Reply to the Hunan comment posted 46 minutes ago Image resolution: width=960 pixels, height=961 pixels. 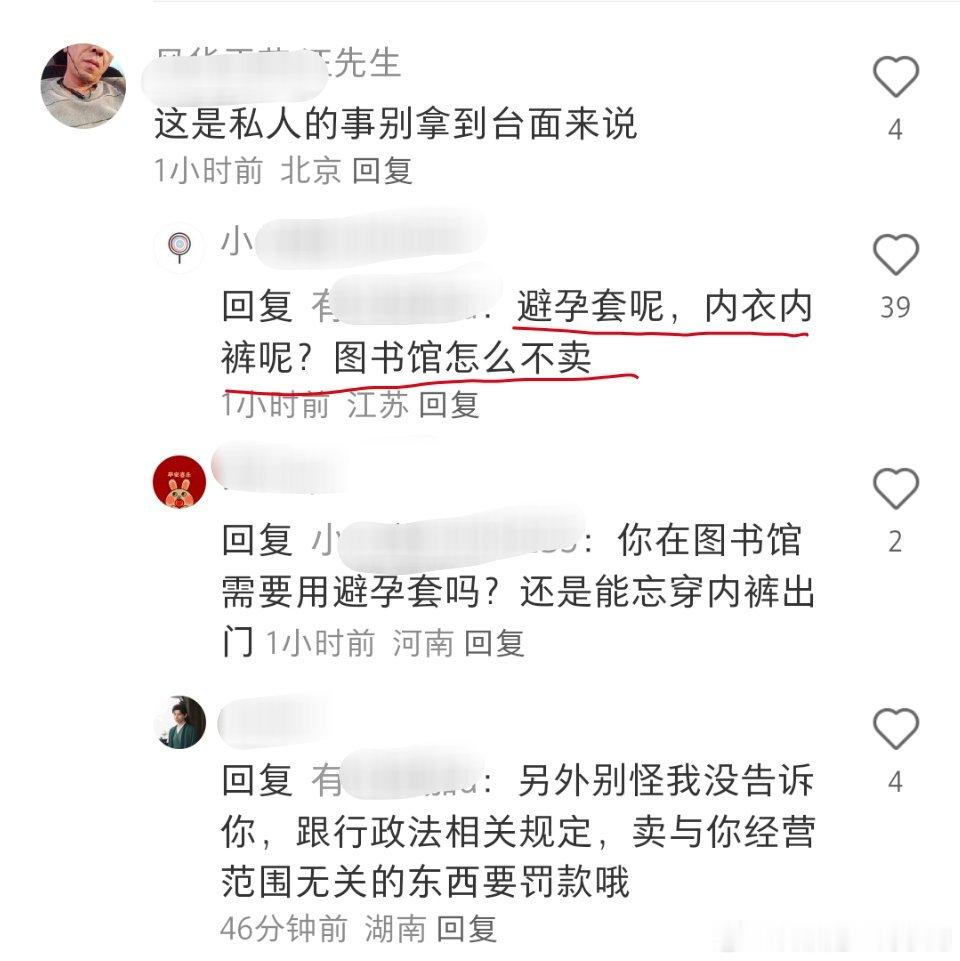coord(467,929)
